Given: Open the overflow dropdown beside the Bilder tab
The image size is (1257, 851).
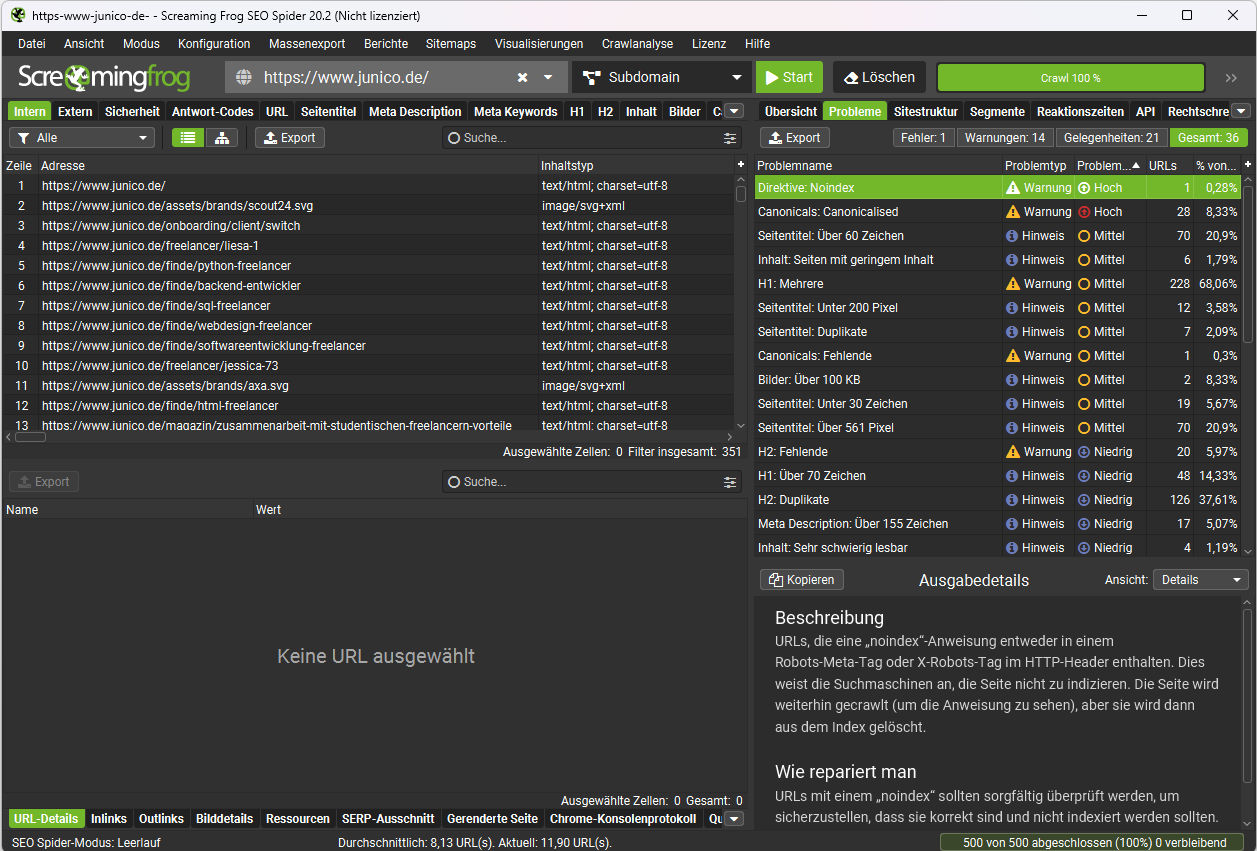Looking at the screenshot, I should pyautogui.click(x=734, y=112).
